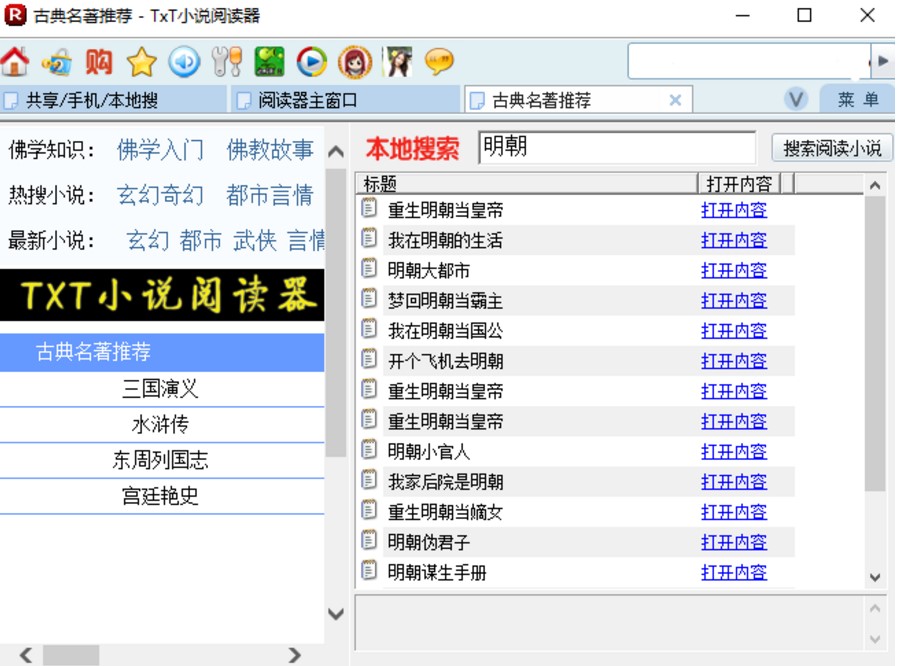
Task: Launch the green game icon
Action: click(268, 60)
